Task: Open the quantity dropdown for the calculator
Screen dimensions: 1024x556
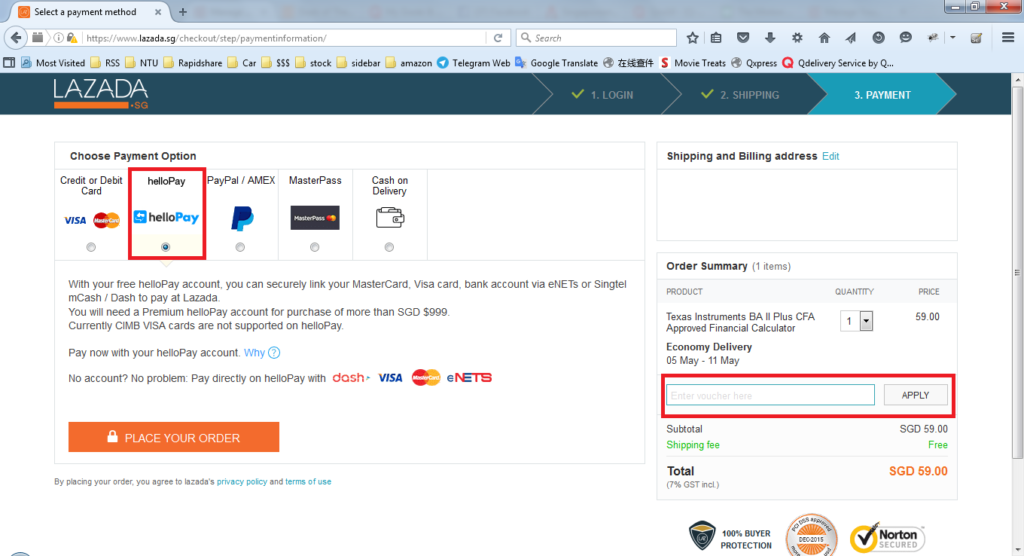Action: coord(856,321)
